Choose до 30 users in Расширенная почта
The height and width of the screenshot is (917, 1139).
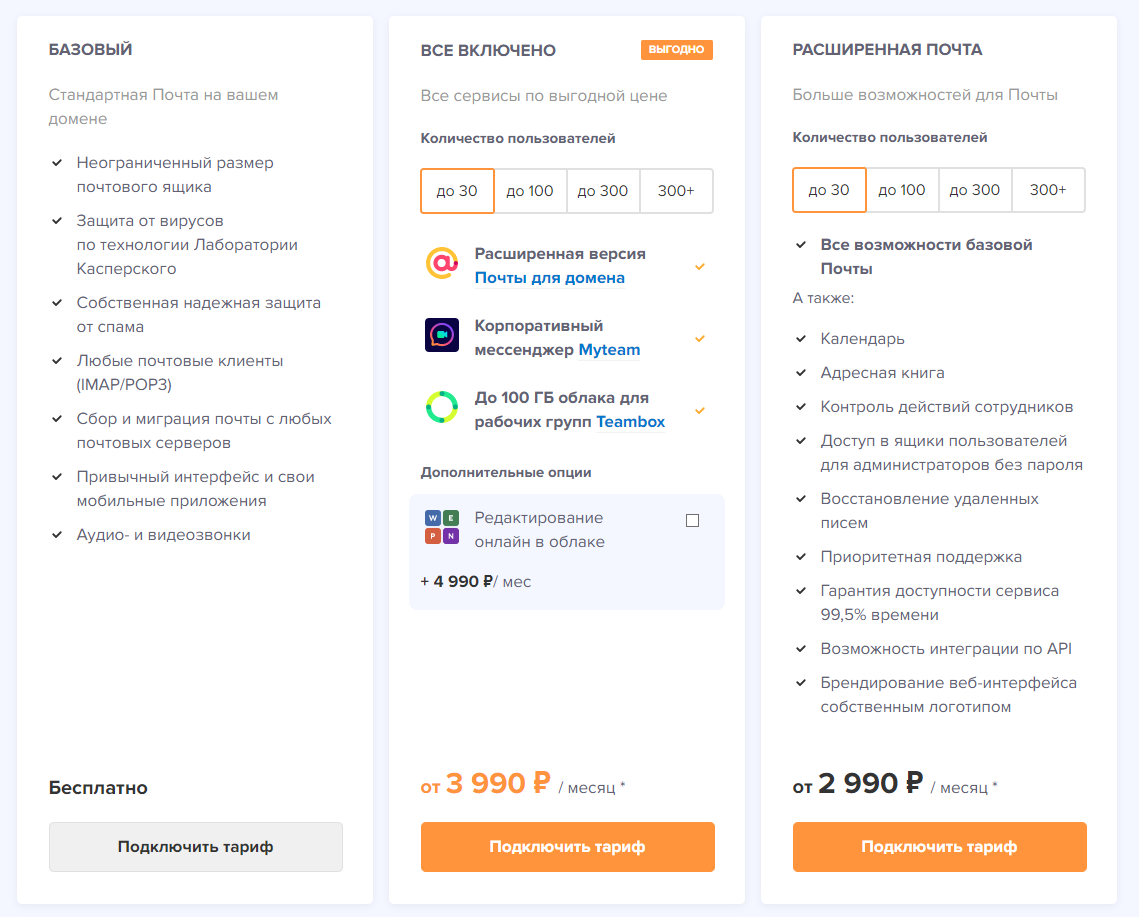pos(829,190)
